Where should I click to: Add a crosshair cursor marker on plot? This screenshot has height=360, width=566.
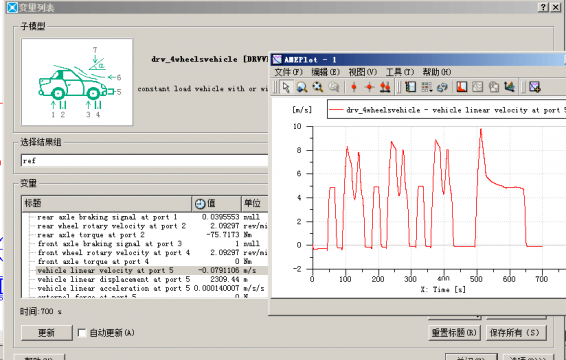[369, 87]
